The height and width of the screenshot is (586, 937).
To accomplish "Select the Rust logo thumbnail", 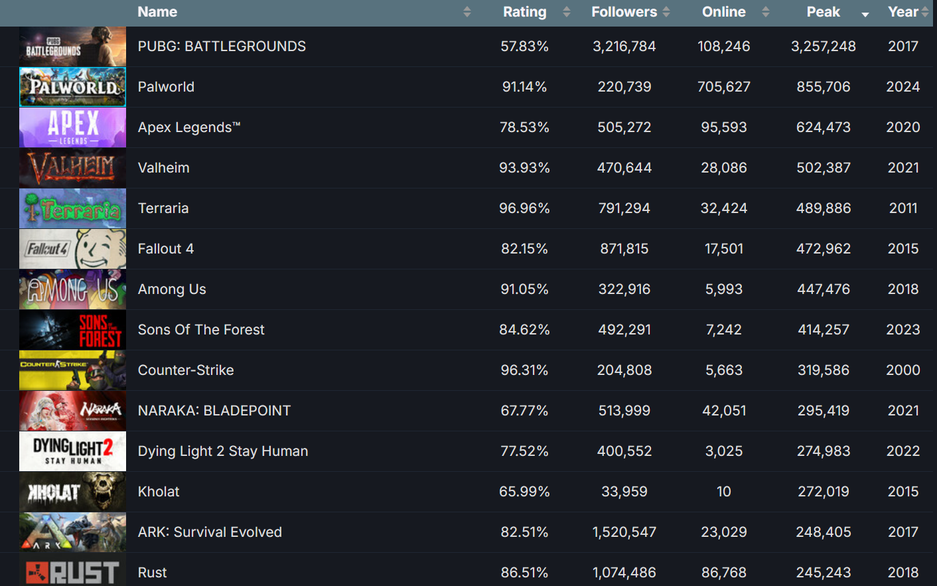I will 72,572.
